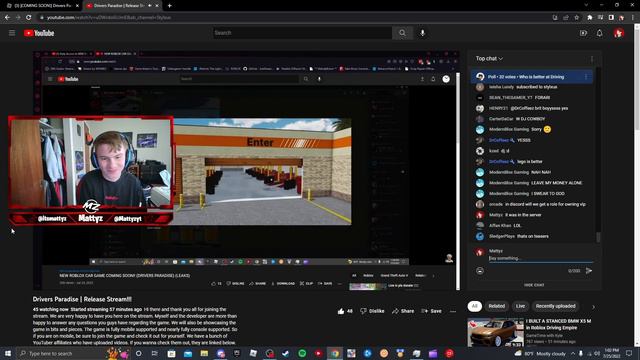Open Steam from the taskbar
The height and width of the screenshot is (360, 640).
click(x=286, y=353)
